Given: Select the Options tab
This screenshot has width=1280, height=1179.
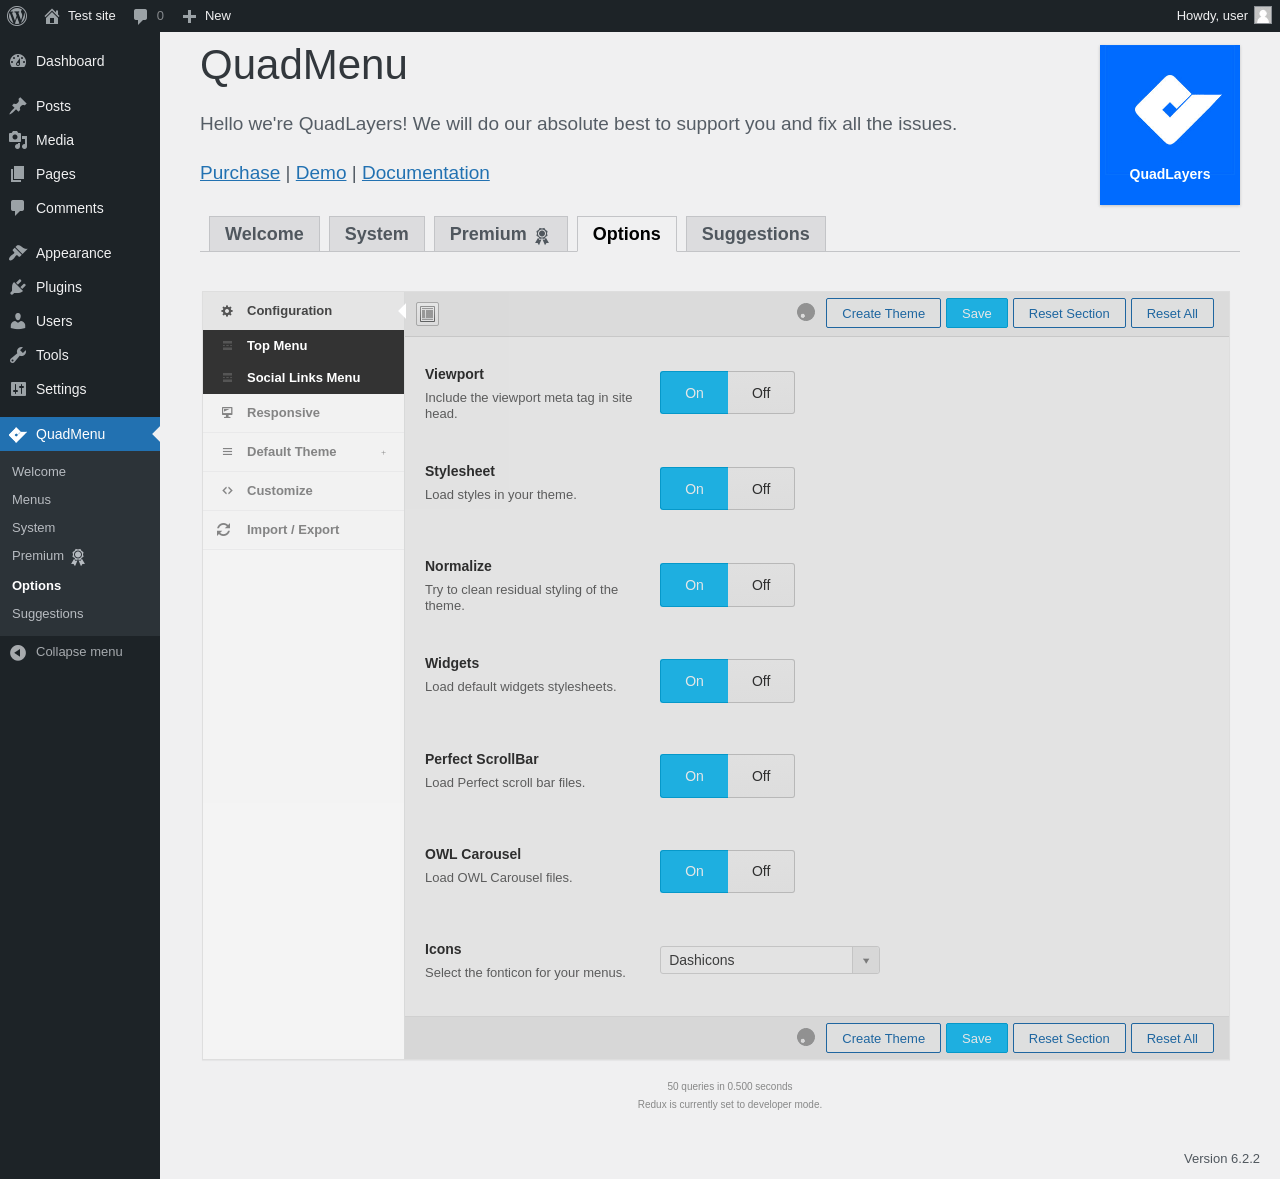Looking at the screenshot, I should click(x=627, y=234).
